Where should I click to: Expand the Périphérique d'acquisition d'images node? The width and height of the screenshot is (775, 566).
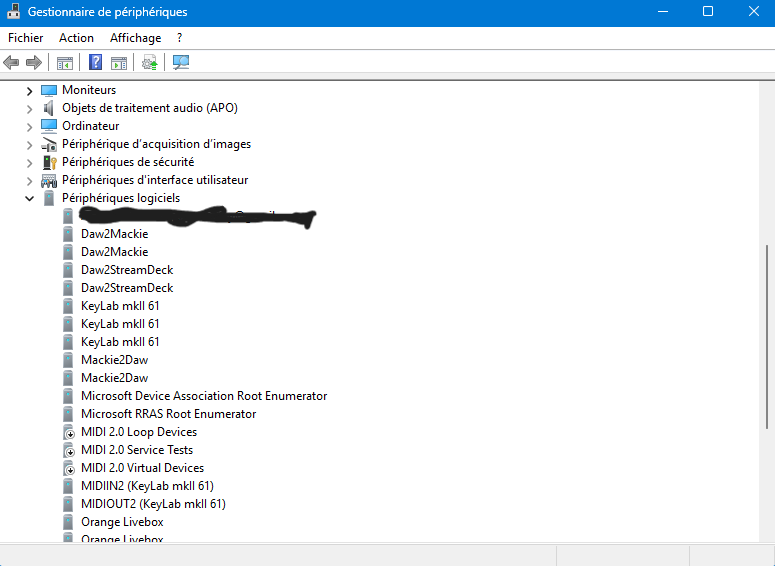[29, 144]
